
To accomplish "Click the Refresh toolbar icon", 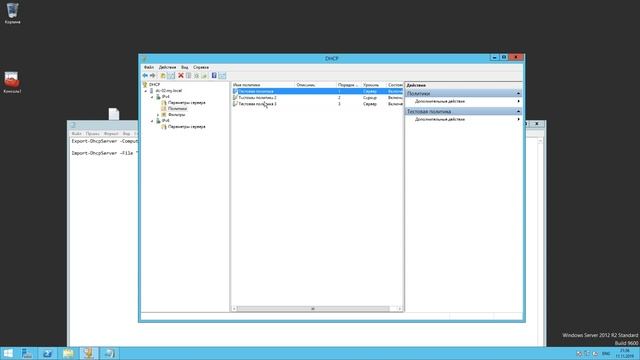I will point(196,76).
